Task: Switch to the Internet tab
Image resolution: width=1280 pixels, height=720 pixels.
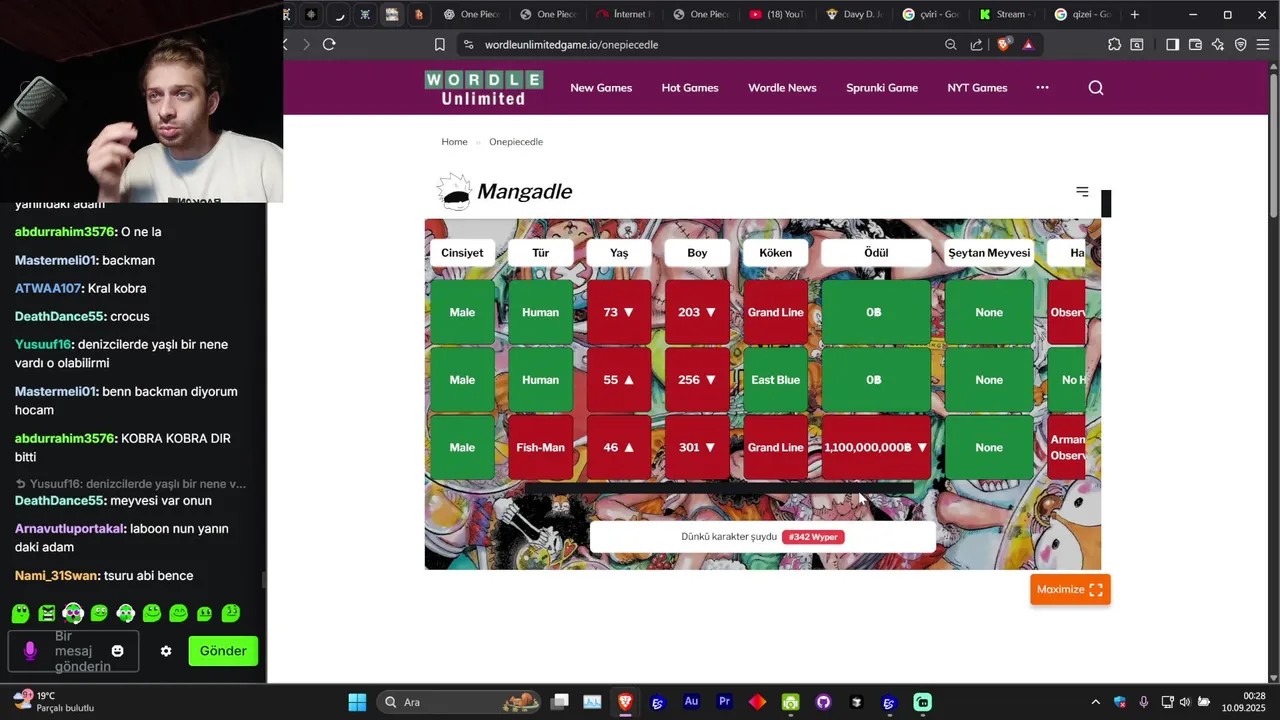Action: coord(624,15)
